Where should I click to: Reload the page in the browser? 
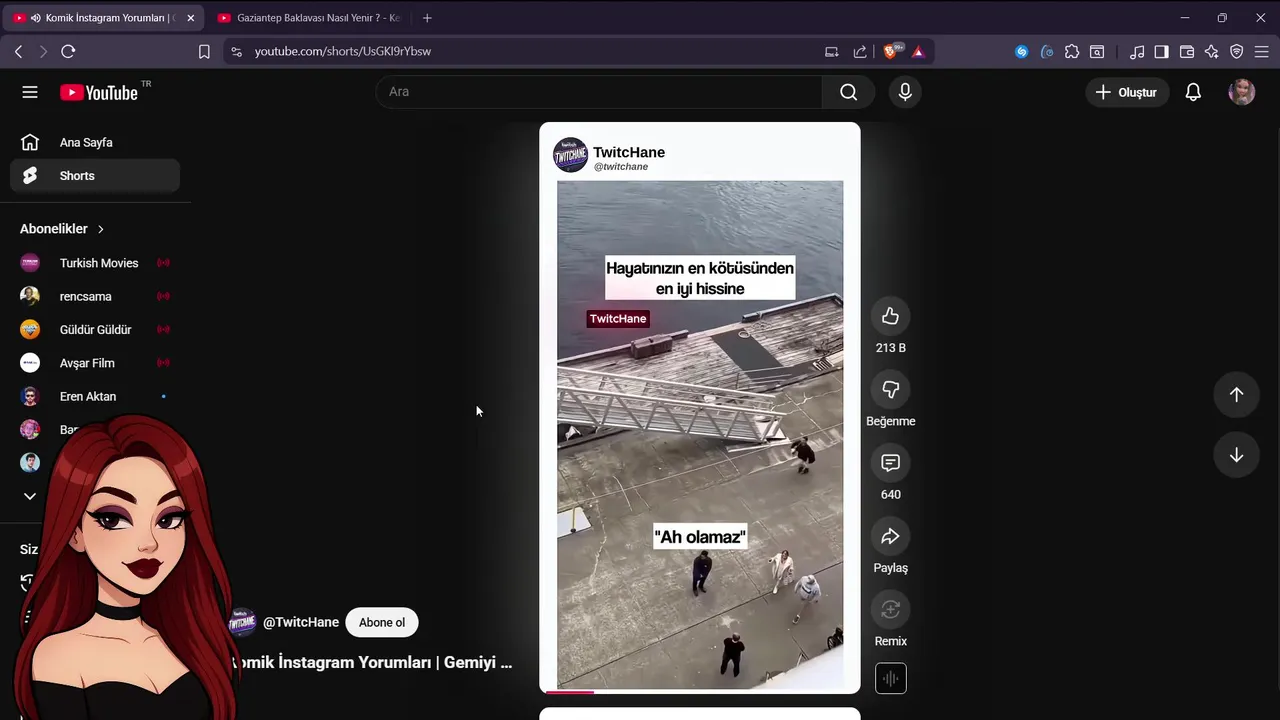click(68, 51)
